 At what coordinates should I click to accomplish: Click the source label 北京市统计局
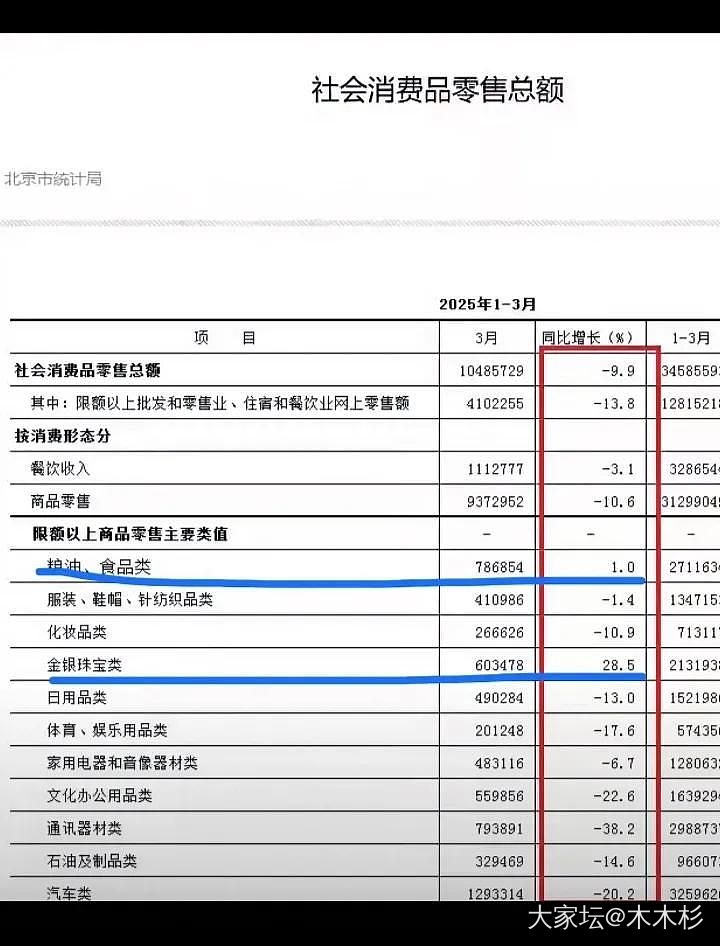pyautogui.click(x=53, y=179)
